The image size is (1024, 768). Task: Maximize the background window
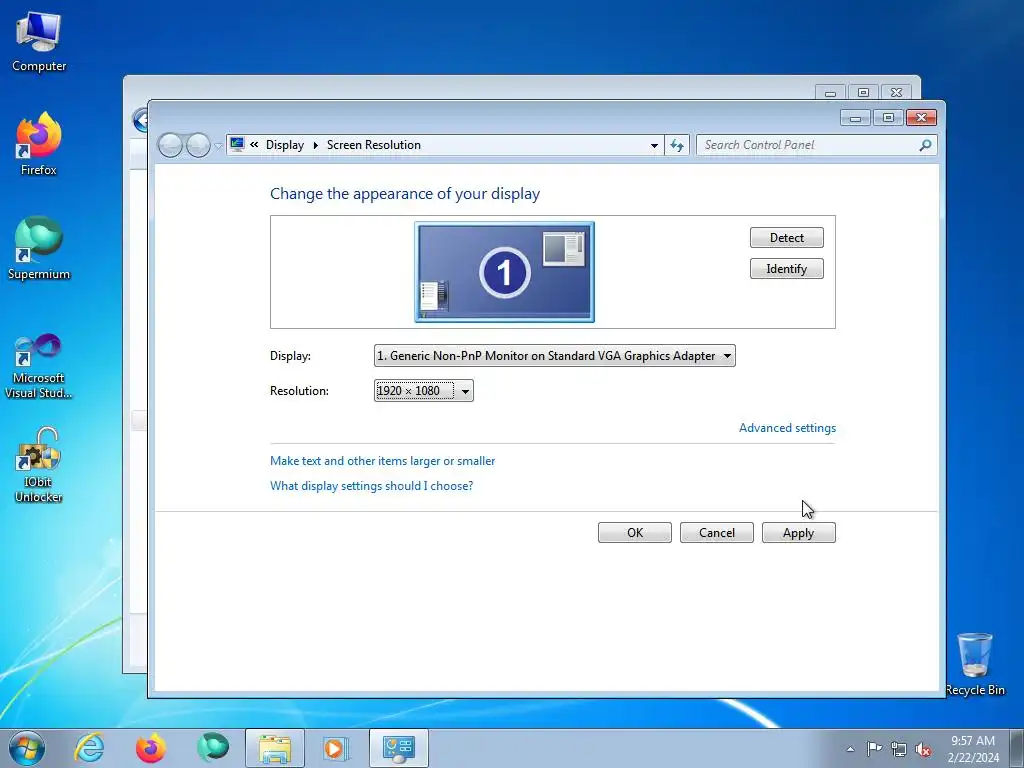coord(863,93)
